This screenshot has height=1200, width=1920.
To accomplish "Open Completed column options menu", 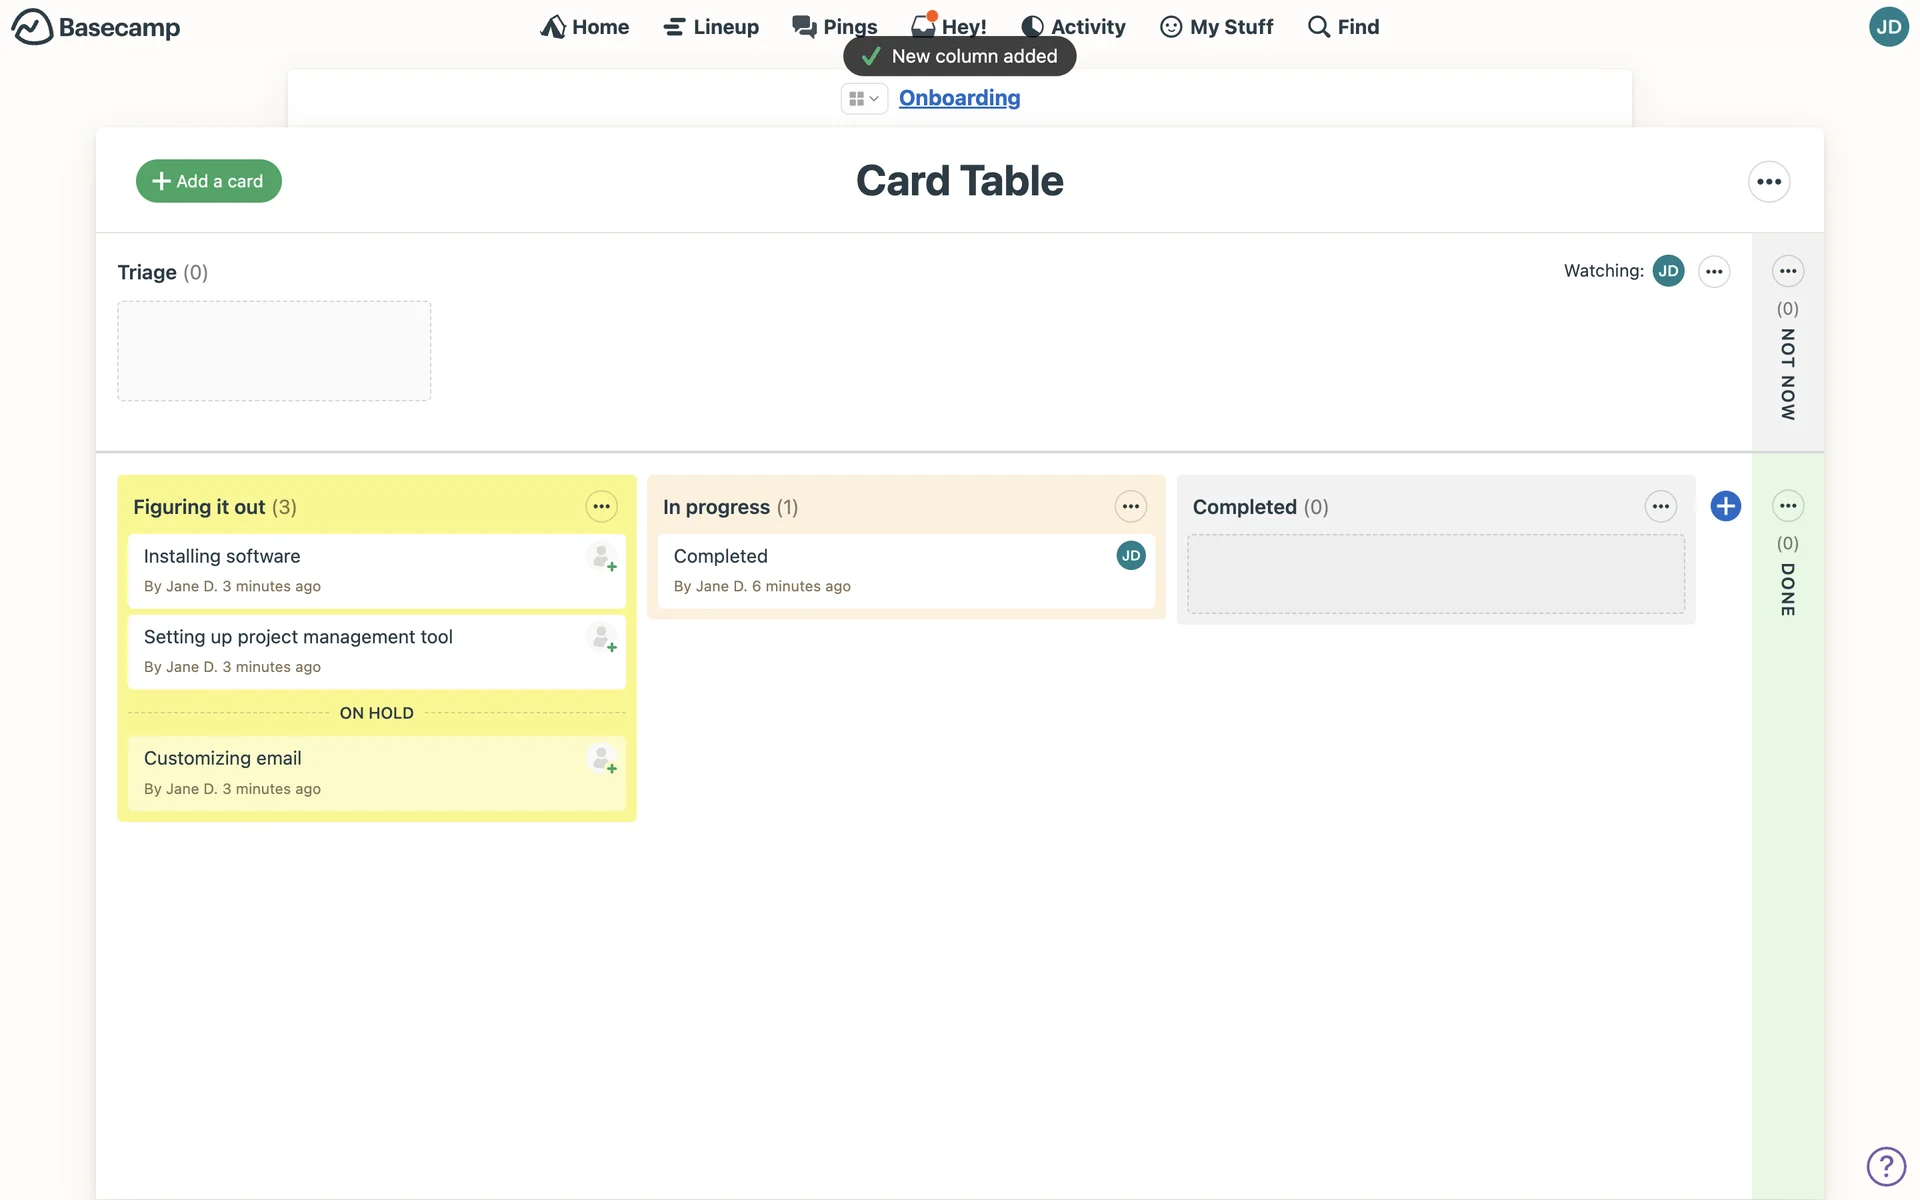I will point(1660,507).
